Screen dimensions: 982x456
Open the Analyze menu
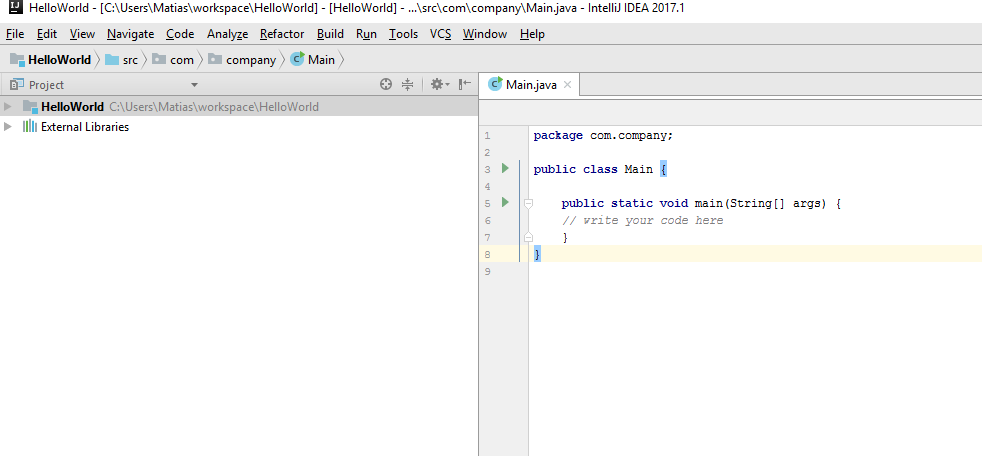[227, 34]
